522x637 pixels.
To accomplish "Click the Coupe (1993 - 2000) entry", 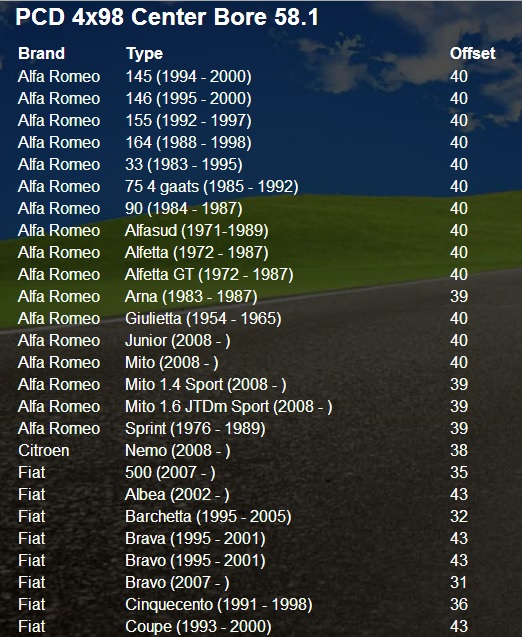I will 198,626.
